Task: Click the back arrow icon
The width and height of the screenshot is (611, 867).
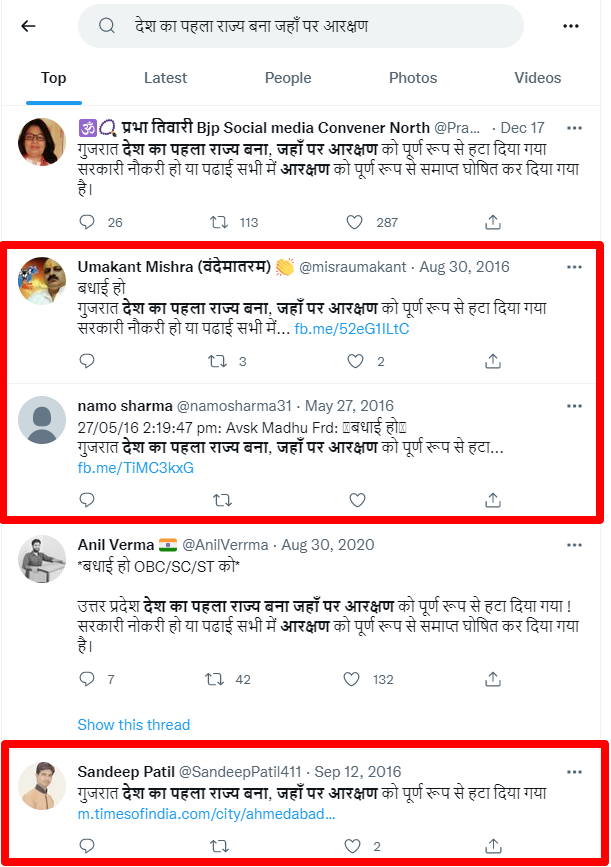Action: tap(28, 27)
